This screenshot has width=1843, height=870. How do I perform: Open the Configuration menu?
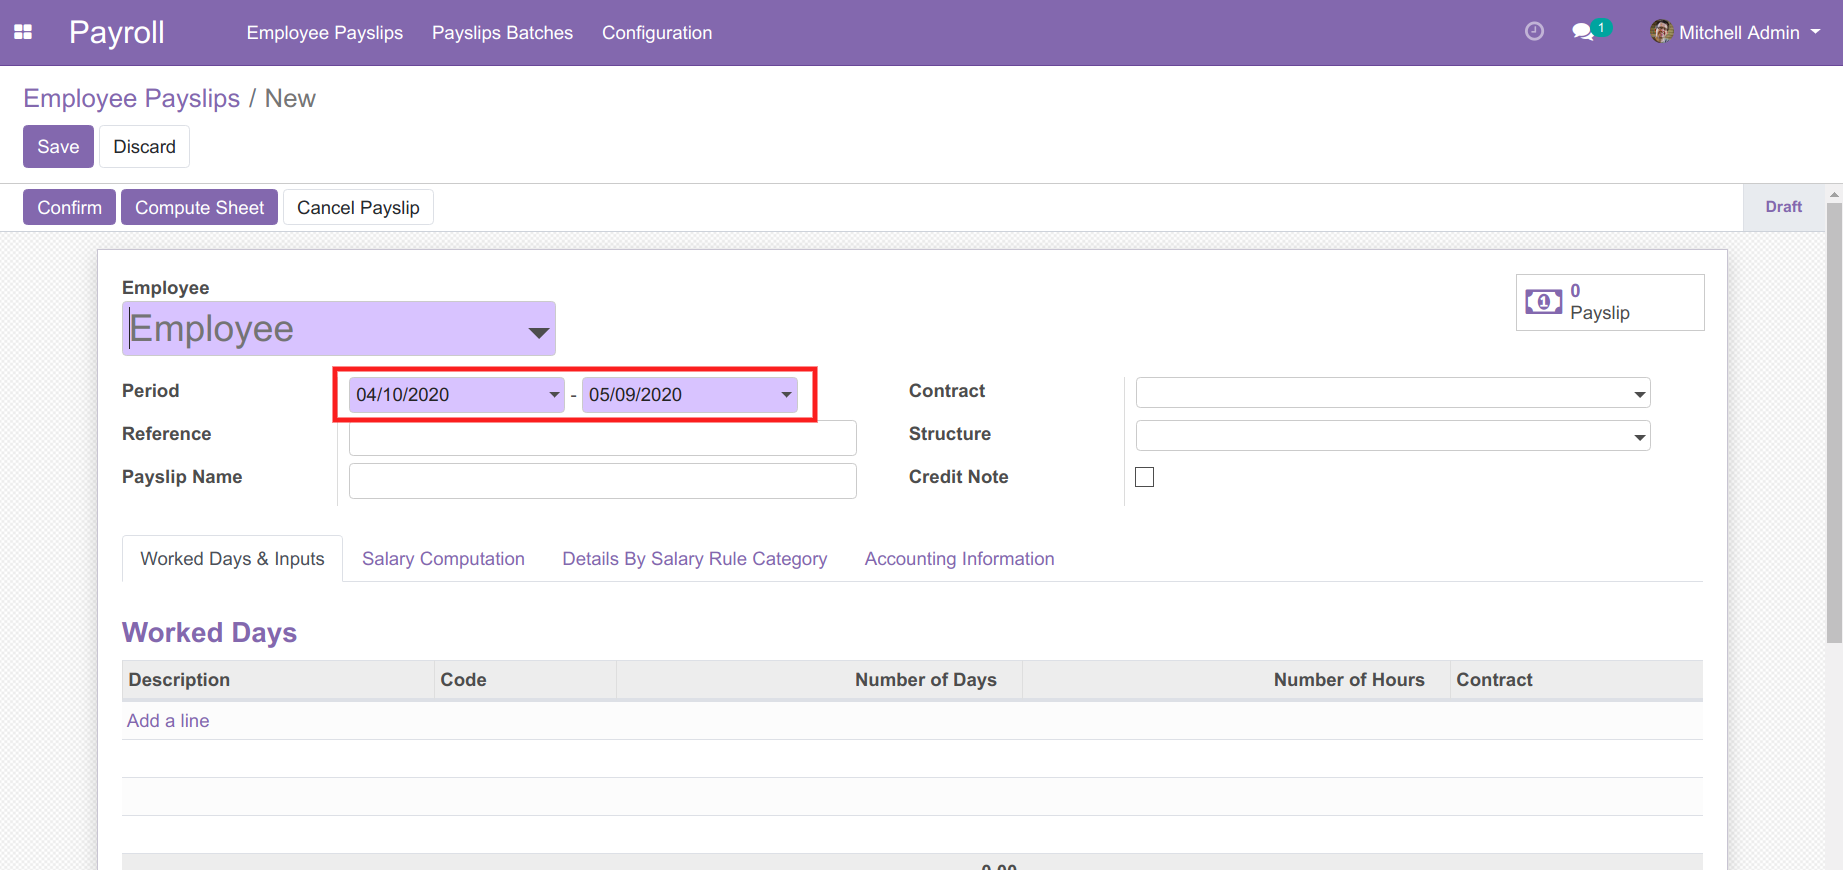tap(657, 32)
